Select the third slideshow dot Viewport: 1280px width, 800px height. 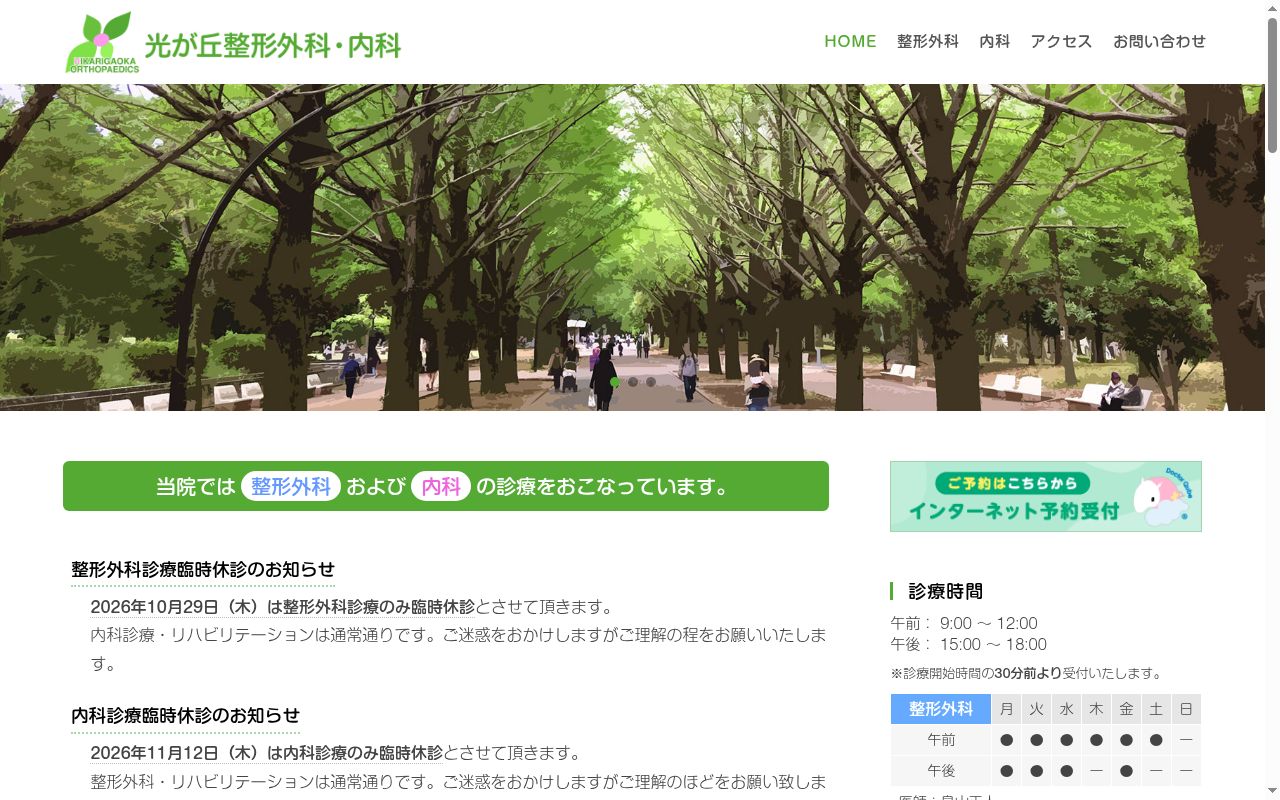click(x=651, y=382)
